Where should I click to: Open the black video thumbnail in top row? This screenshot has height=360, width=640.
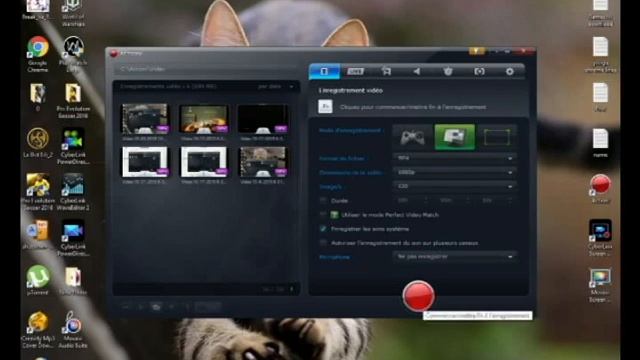263,119
